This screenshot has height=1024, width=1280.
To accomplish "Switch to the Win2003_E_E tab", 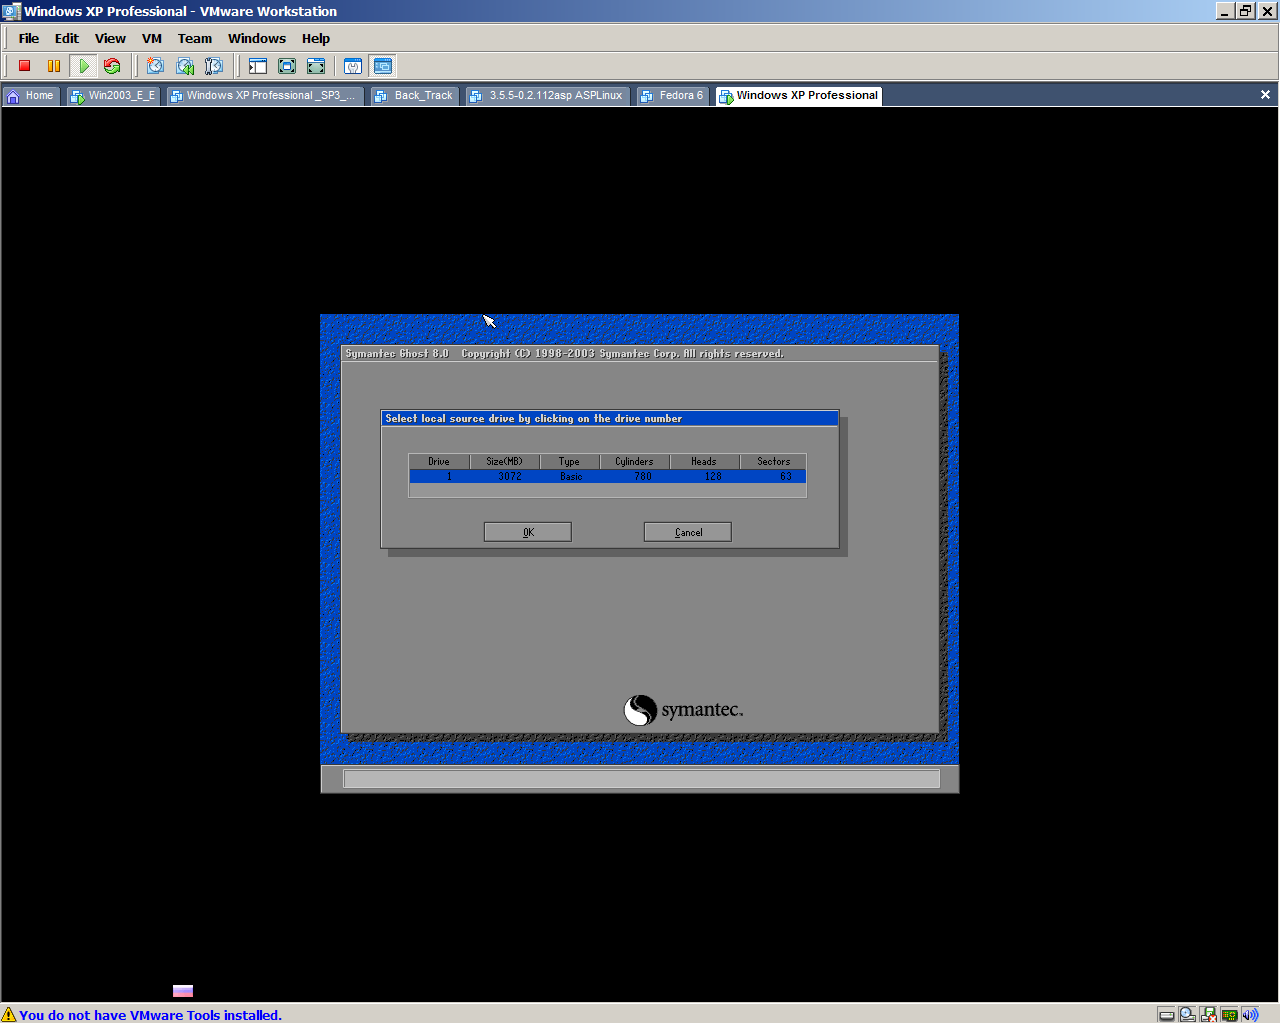I will (113, 96).
